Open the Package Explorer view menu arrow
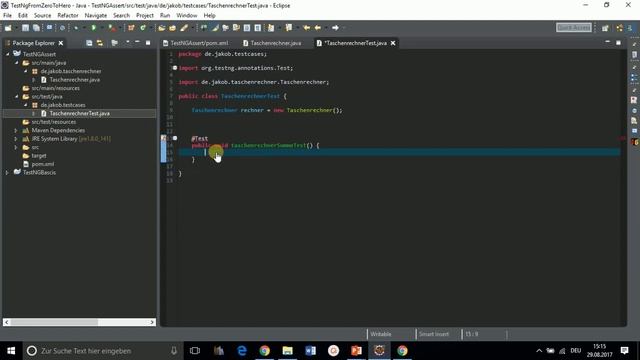 128,42
